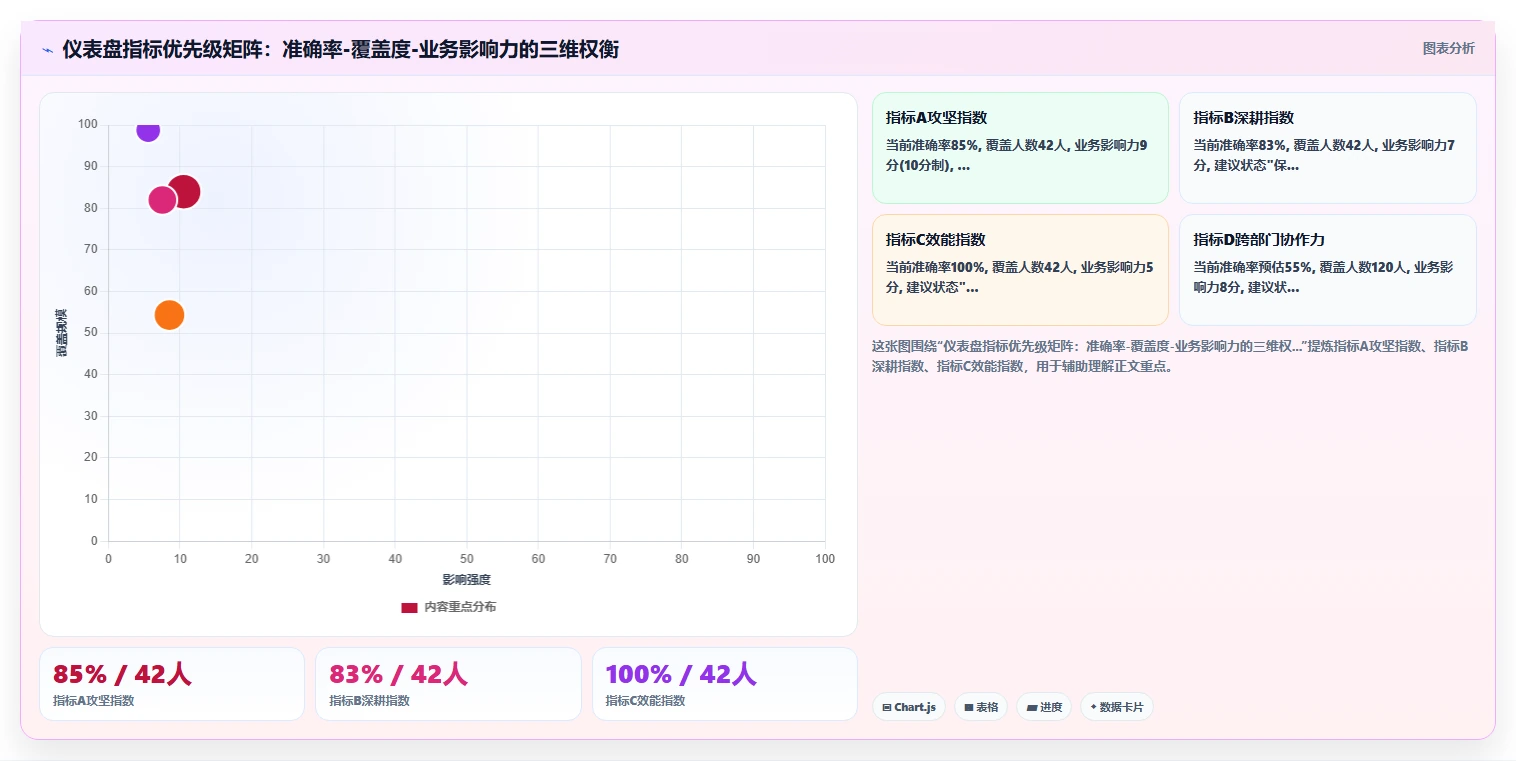Image resolution: width=1516 pixels, height=761 pixels.
Task: Click the orange bubble in the chart
Action: tap(170, 315)
